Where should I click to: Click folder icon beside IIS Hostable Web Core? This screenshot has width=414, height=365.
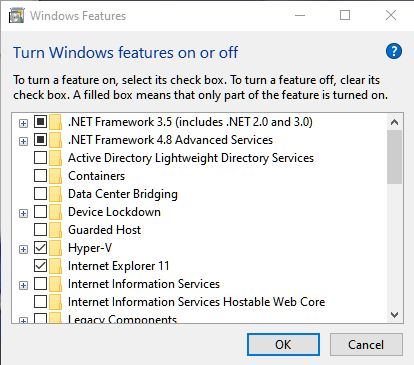(x=55, y=302)
